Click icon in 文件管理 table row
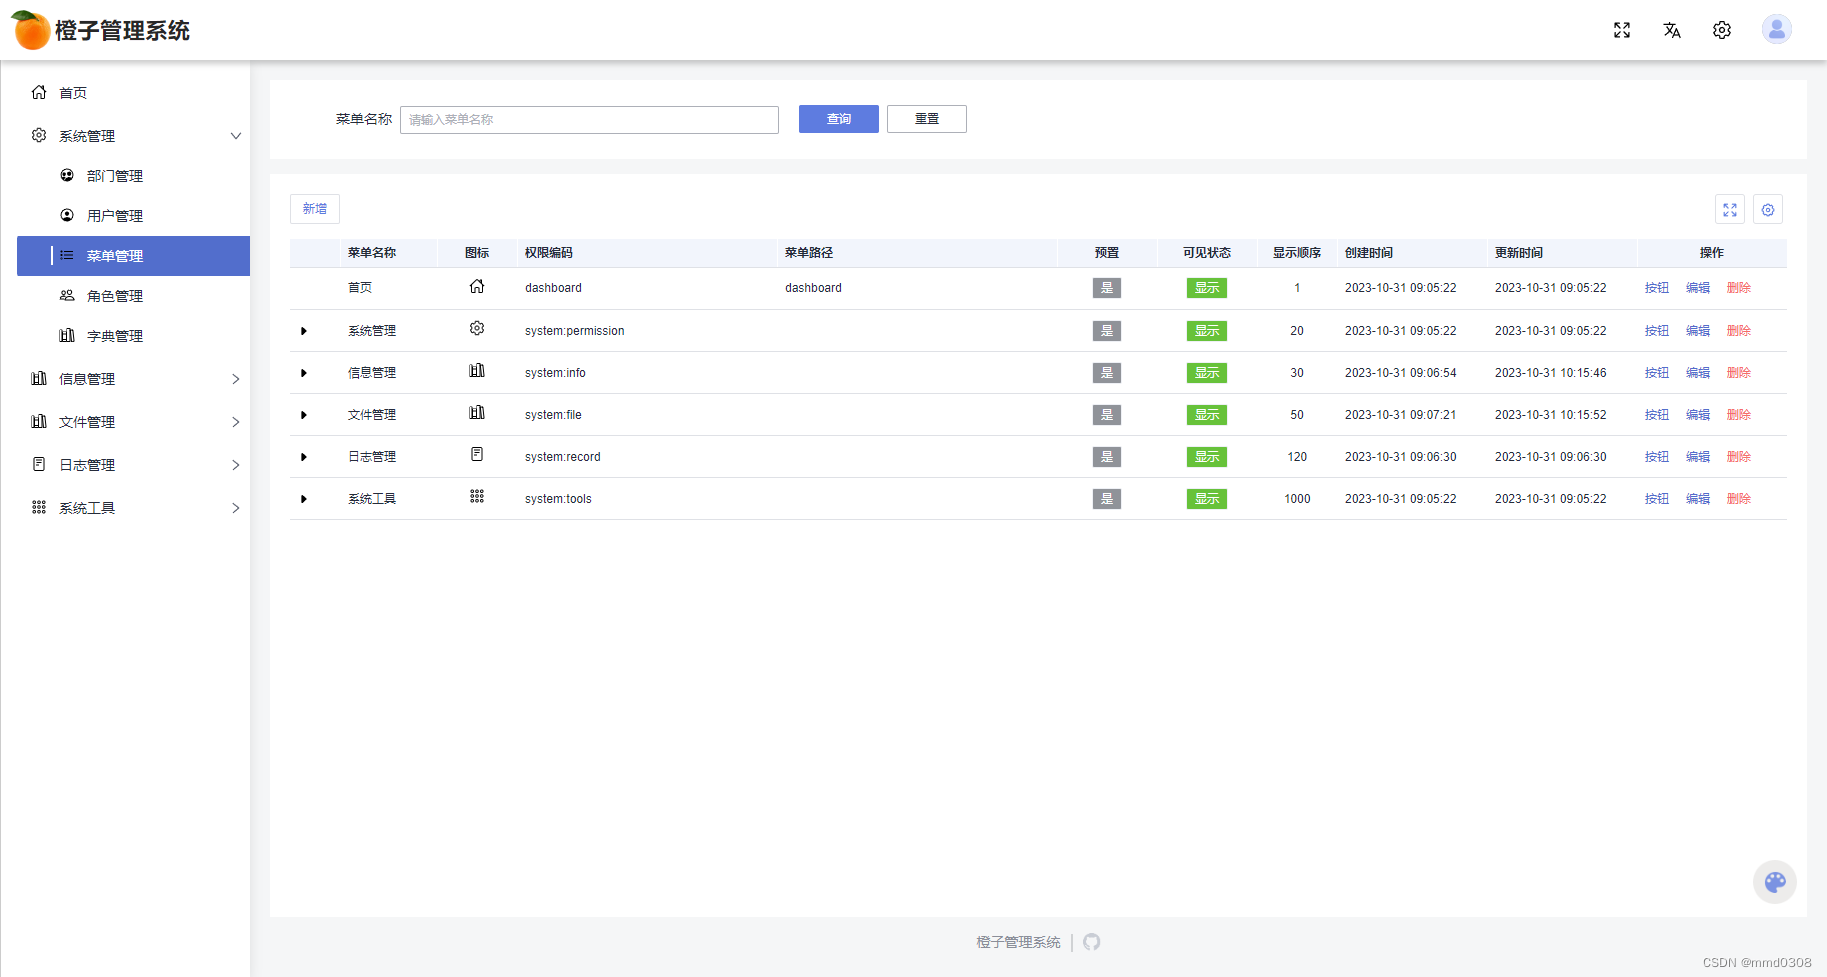The width and height of the screenshot is (1827, 977). point(477,412)
